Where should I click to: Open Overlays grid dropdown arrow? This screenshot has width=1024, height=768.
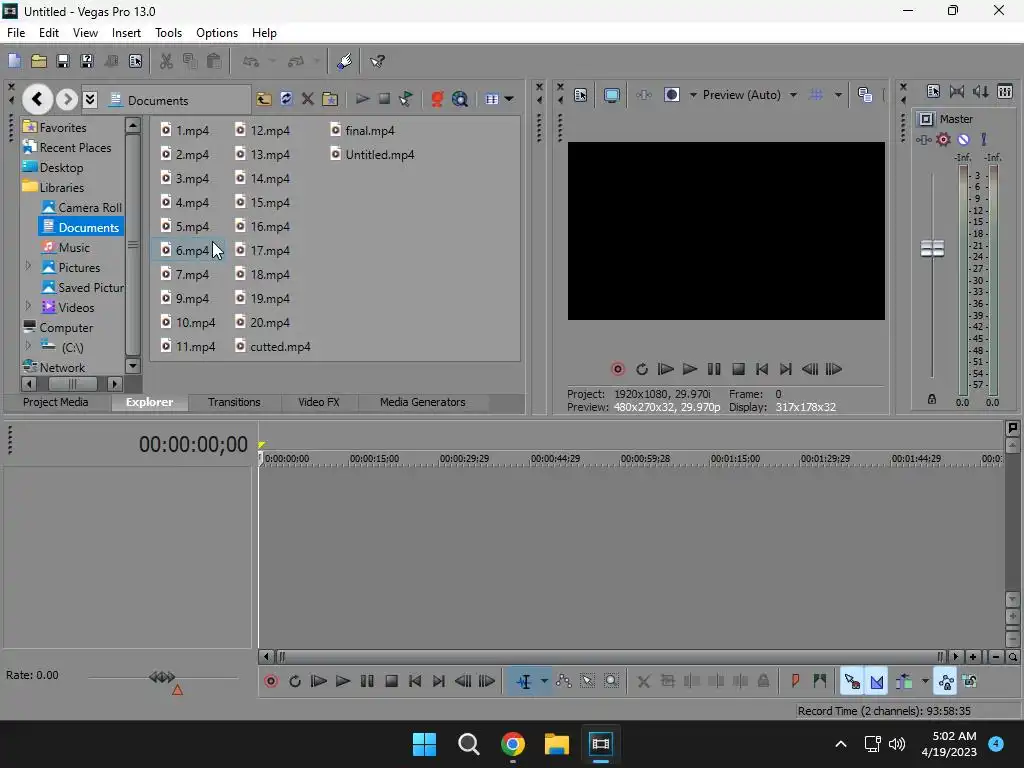click(838, 95)
